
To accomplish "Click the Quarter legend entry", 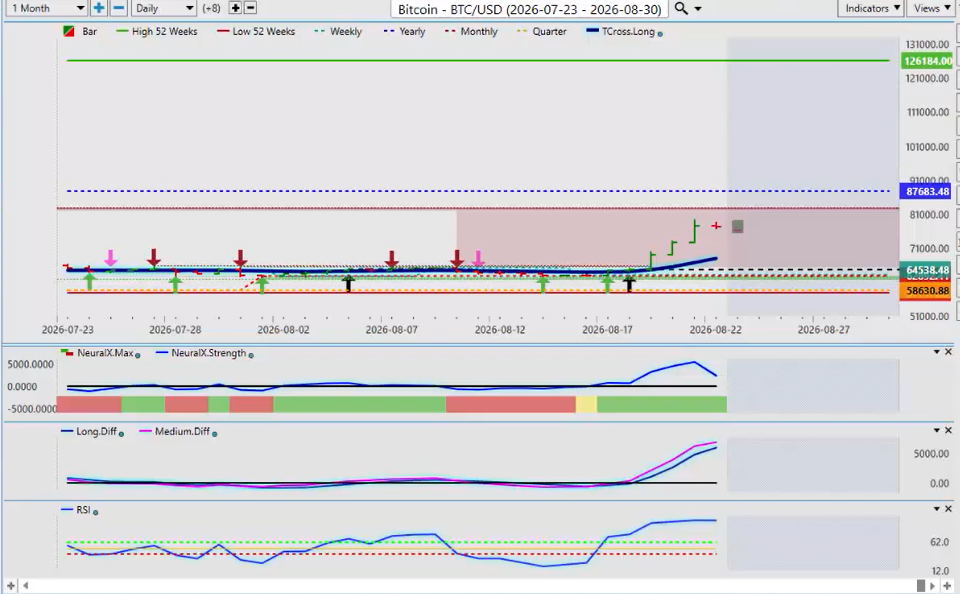I will pos(542,31).
